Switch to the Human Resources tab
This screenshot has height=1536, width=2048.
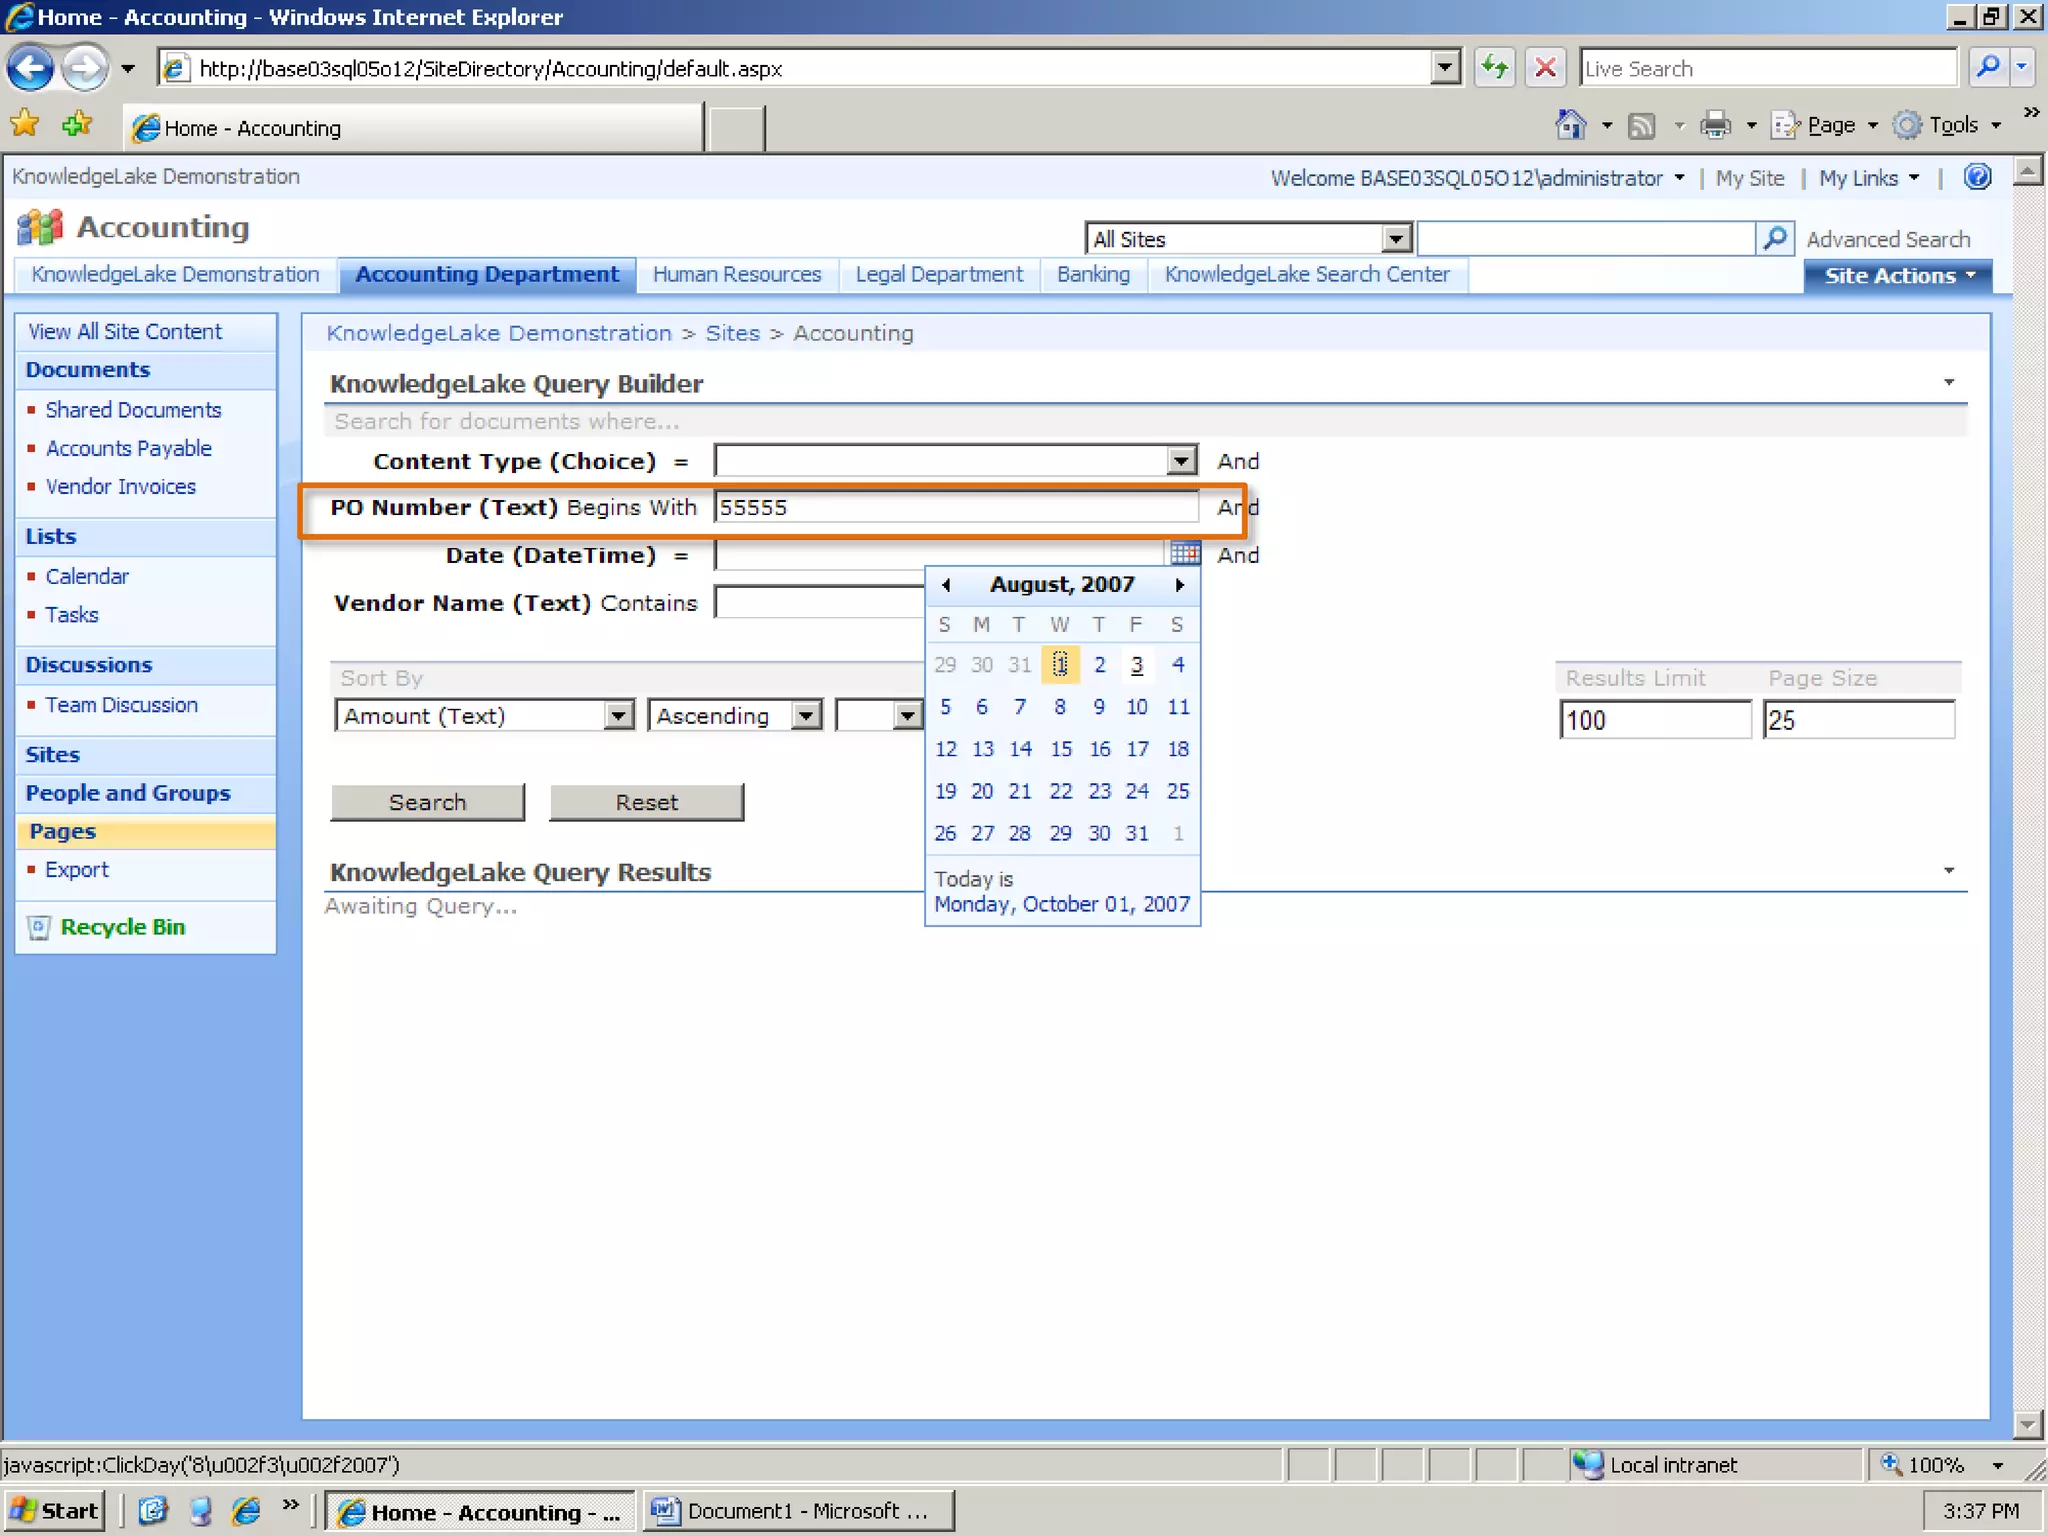tap(737, 274)
